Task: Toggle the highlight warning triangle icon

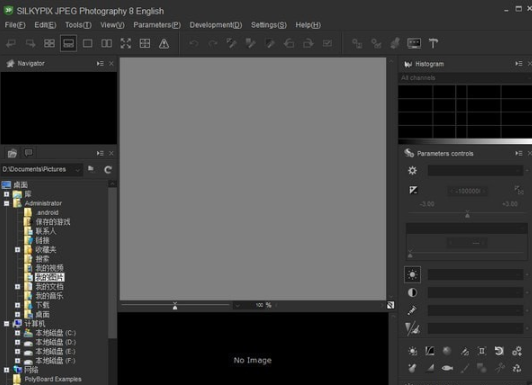Action: pyautogui.click(x=164, y=43)
